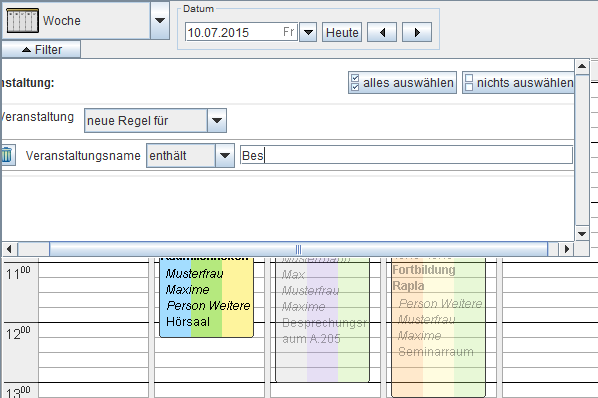Click alles auswählen button
Image resolution: width=598 pixels, height=398 pixels.
pos(402,82)
